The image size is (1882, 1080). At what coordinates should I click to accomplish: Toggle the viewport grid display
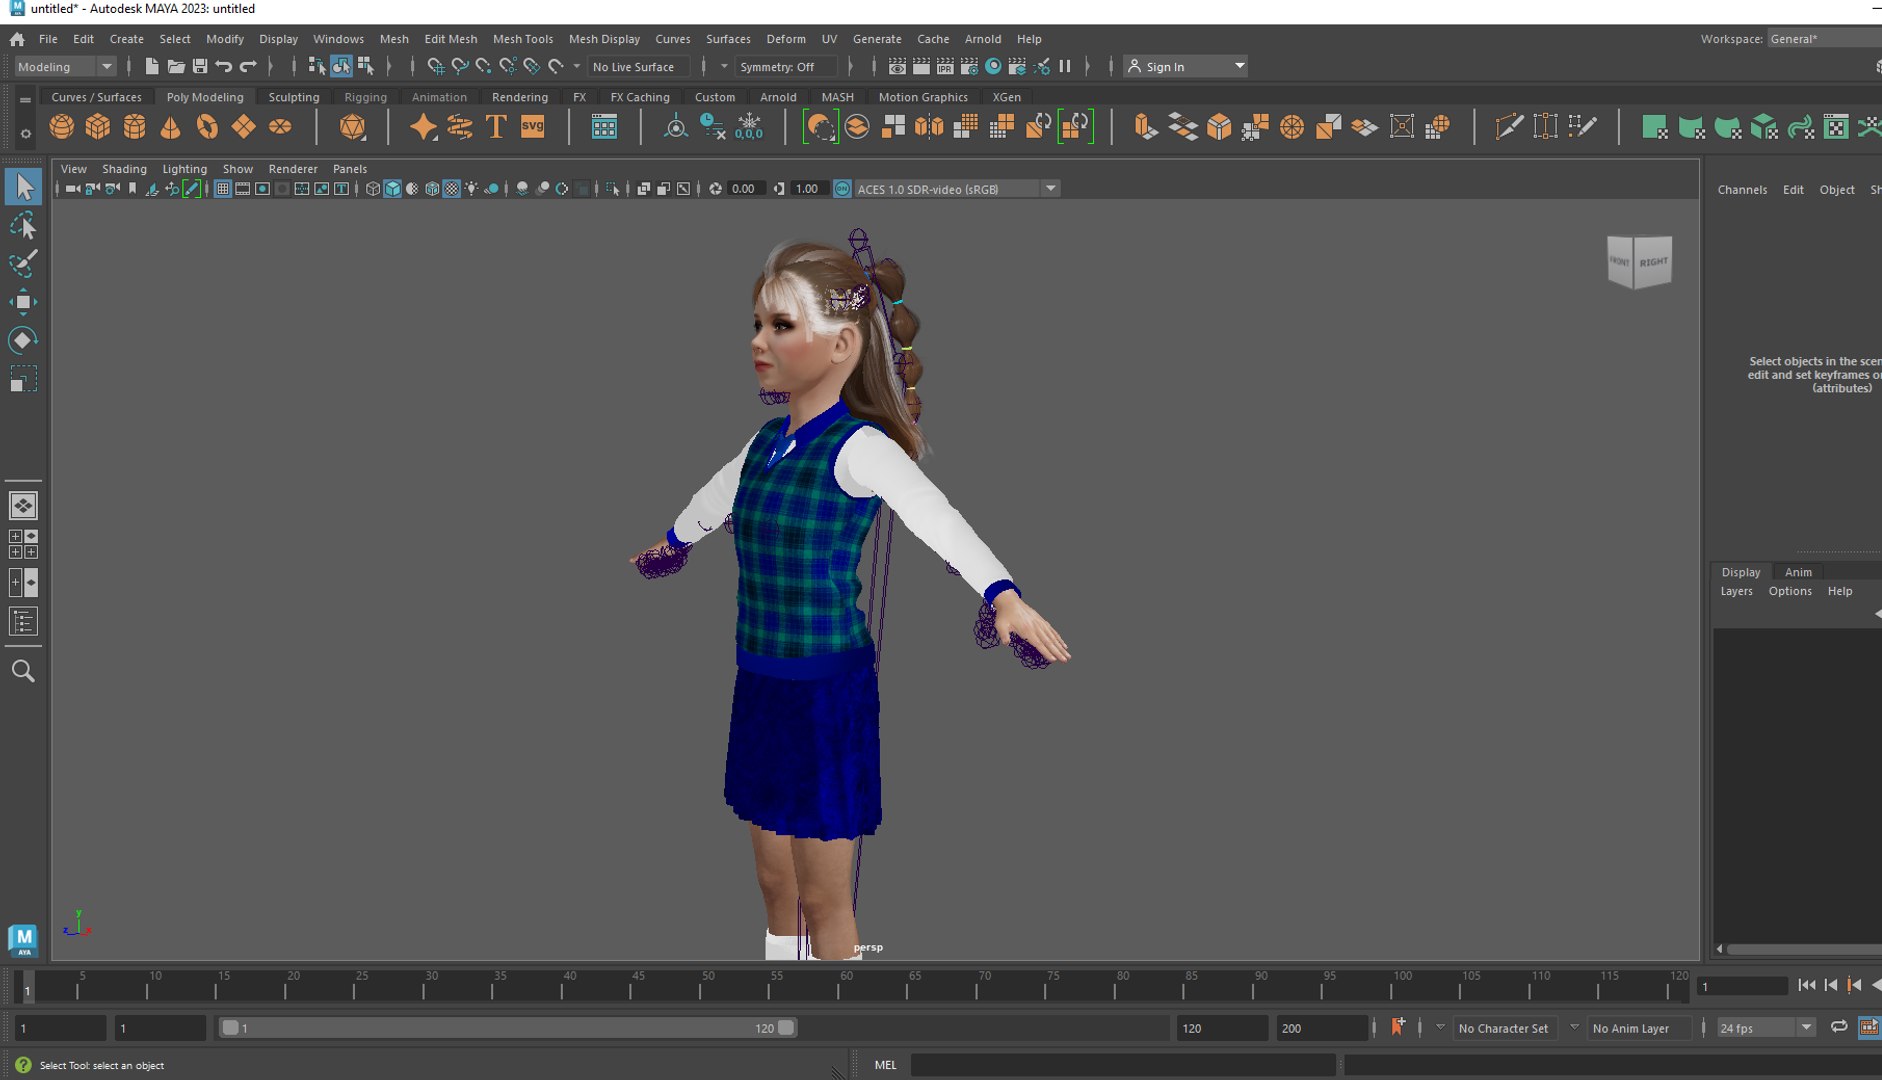[x=223, y=189]
